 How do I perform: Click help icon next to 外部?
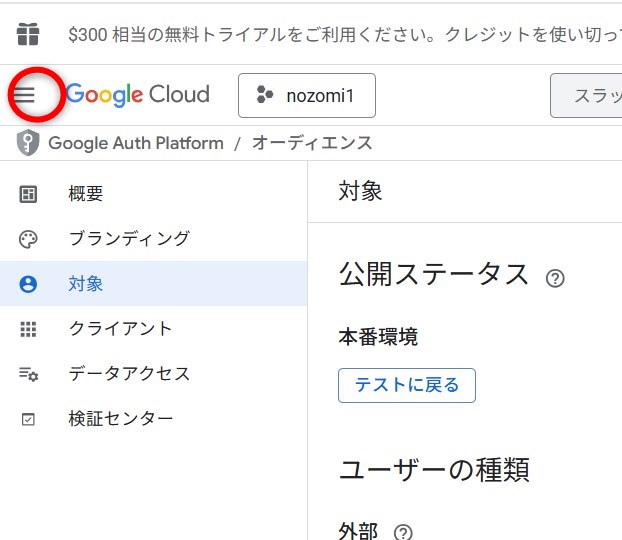pyautogui.click(x=403, y=532)
